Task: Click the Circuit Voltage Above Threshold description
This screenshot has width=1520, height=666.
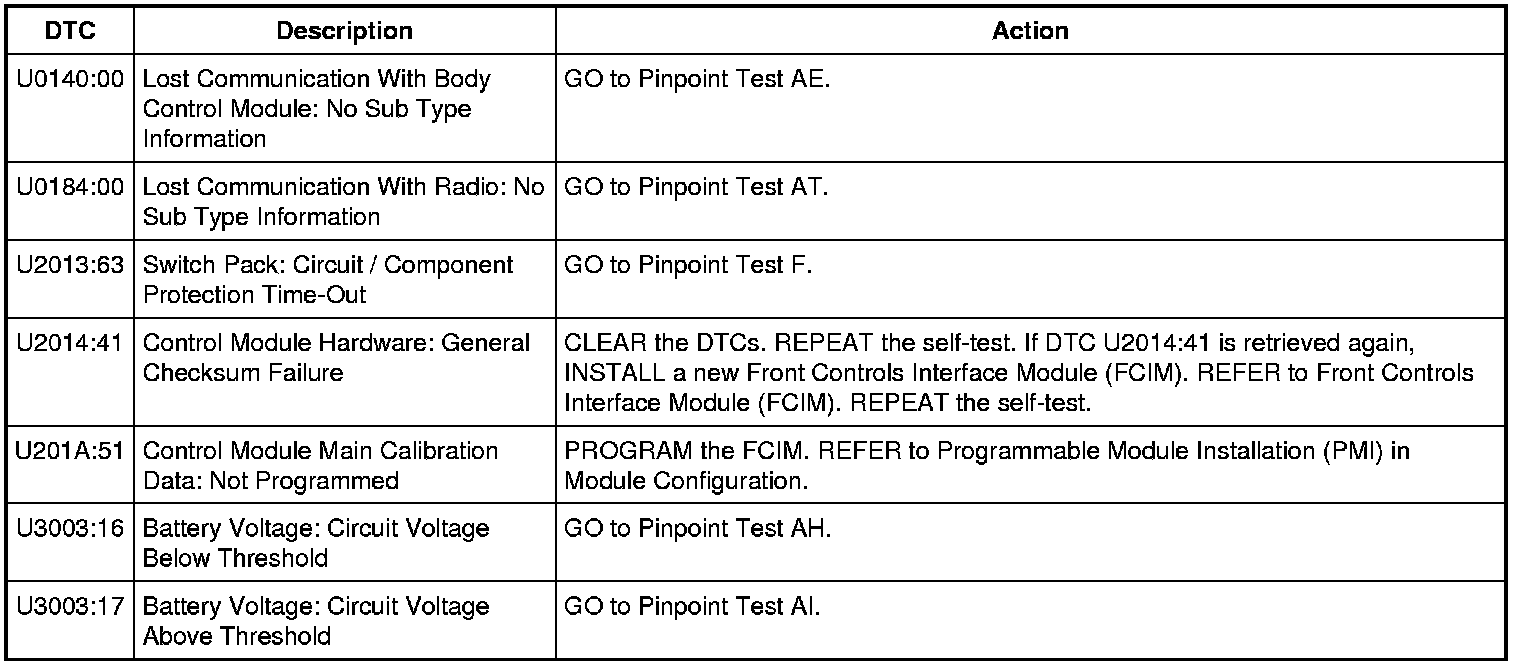Action: point(316,621)
